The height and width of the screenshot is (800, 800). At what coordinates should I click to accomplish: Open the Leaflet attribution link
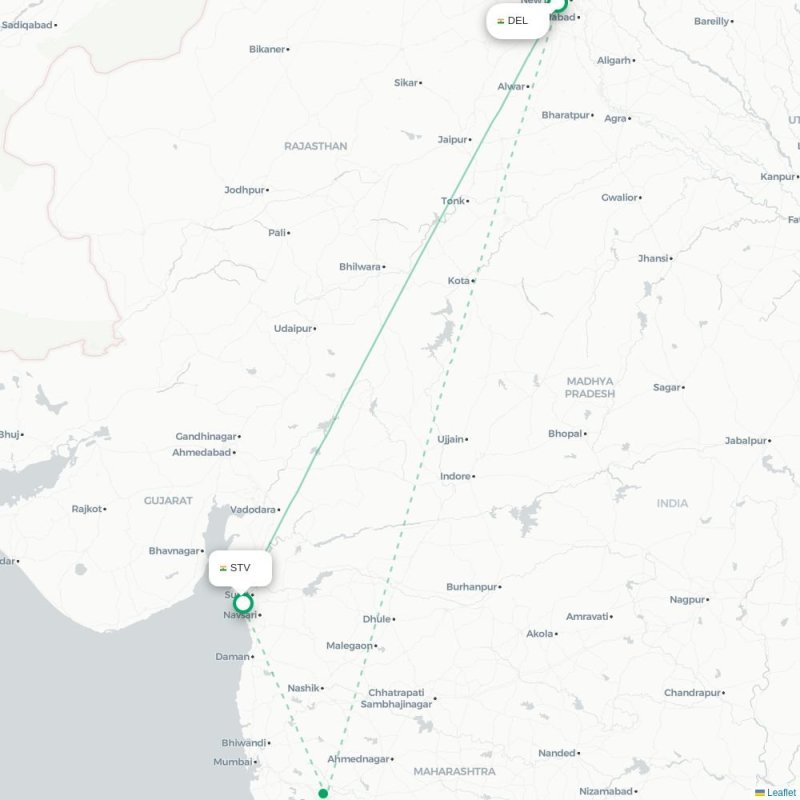pos(783,792)
